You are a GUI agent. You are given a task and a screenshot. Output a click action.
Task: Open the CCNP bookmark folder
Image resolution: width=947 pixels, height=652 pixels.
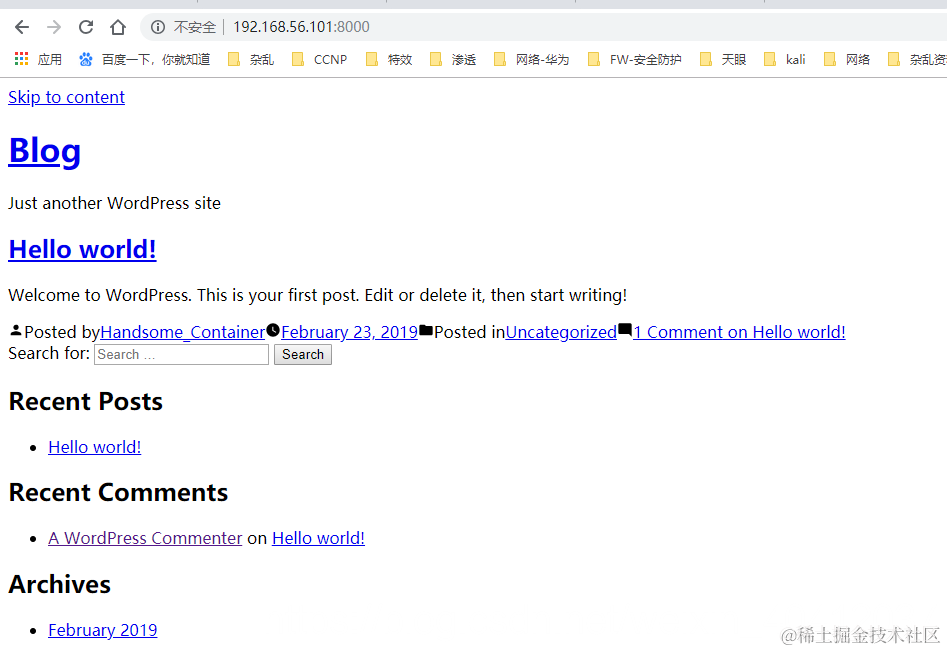[319, 59]
